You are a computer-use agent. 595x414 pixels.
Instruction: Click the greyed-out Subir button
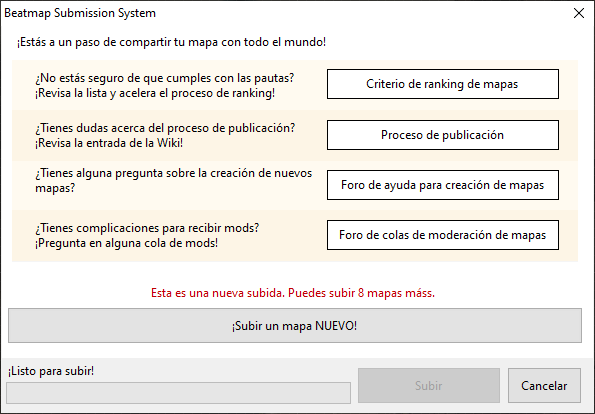pyautogui.click(x=429, y=386)
